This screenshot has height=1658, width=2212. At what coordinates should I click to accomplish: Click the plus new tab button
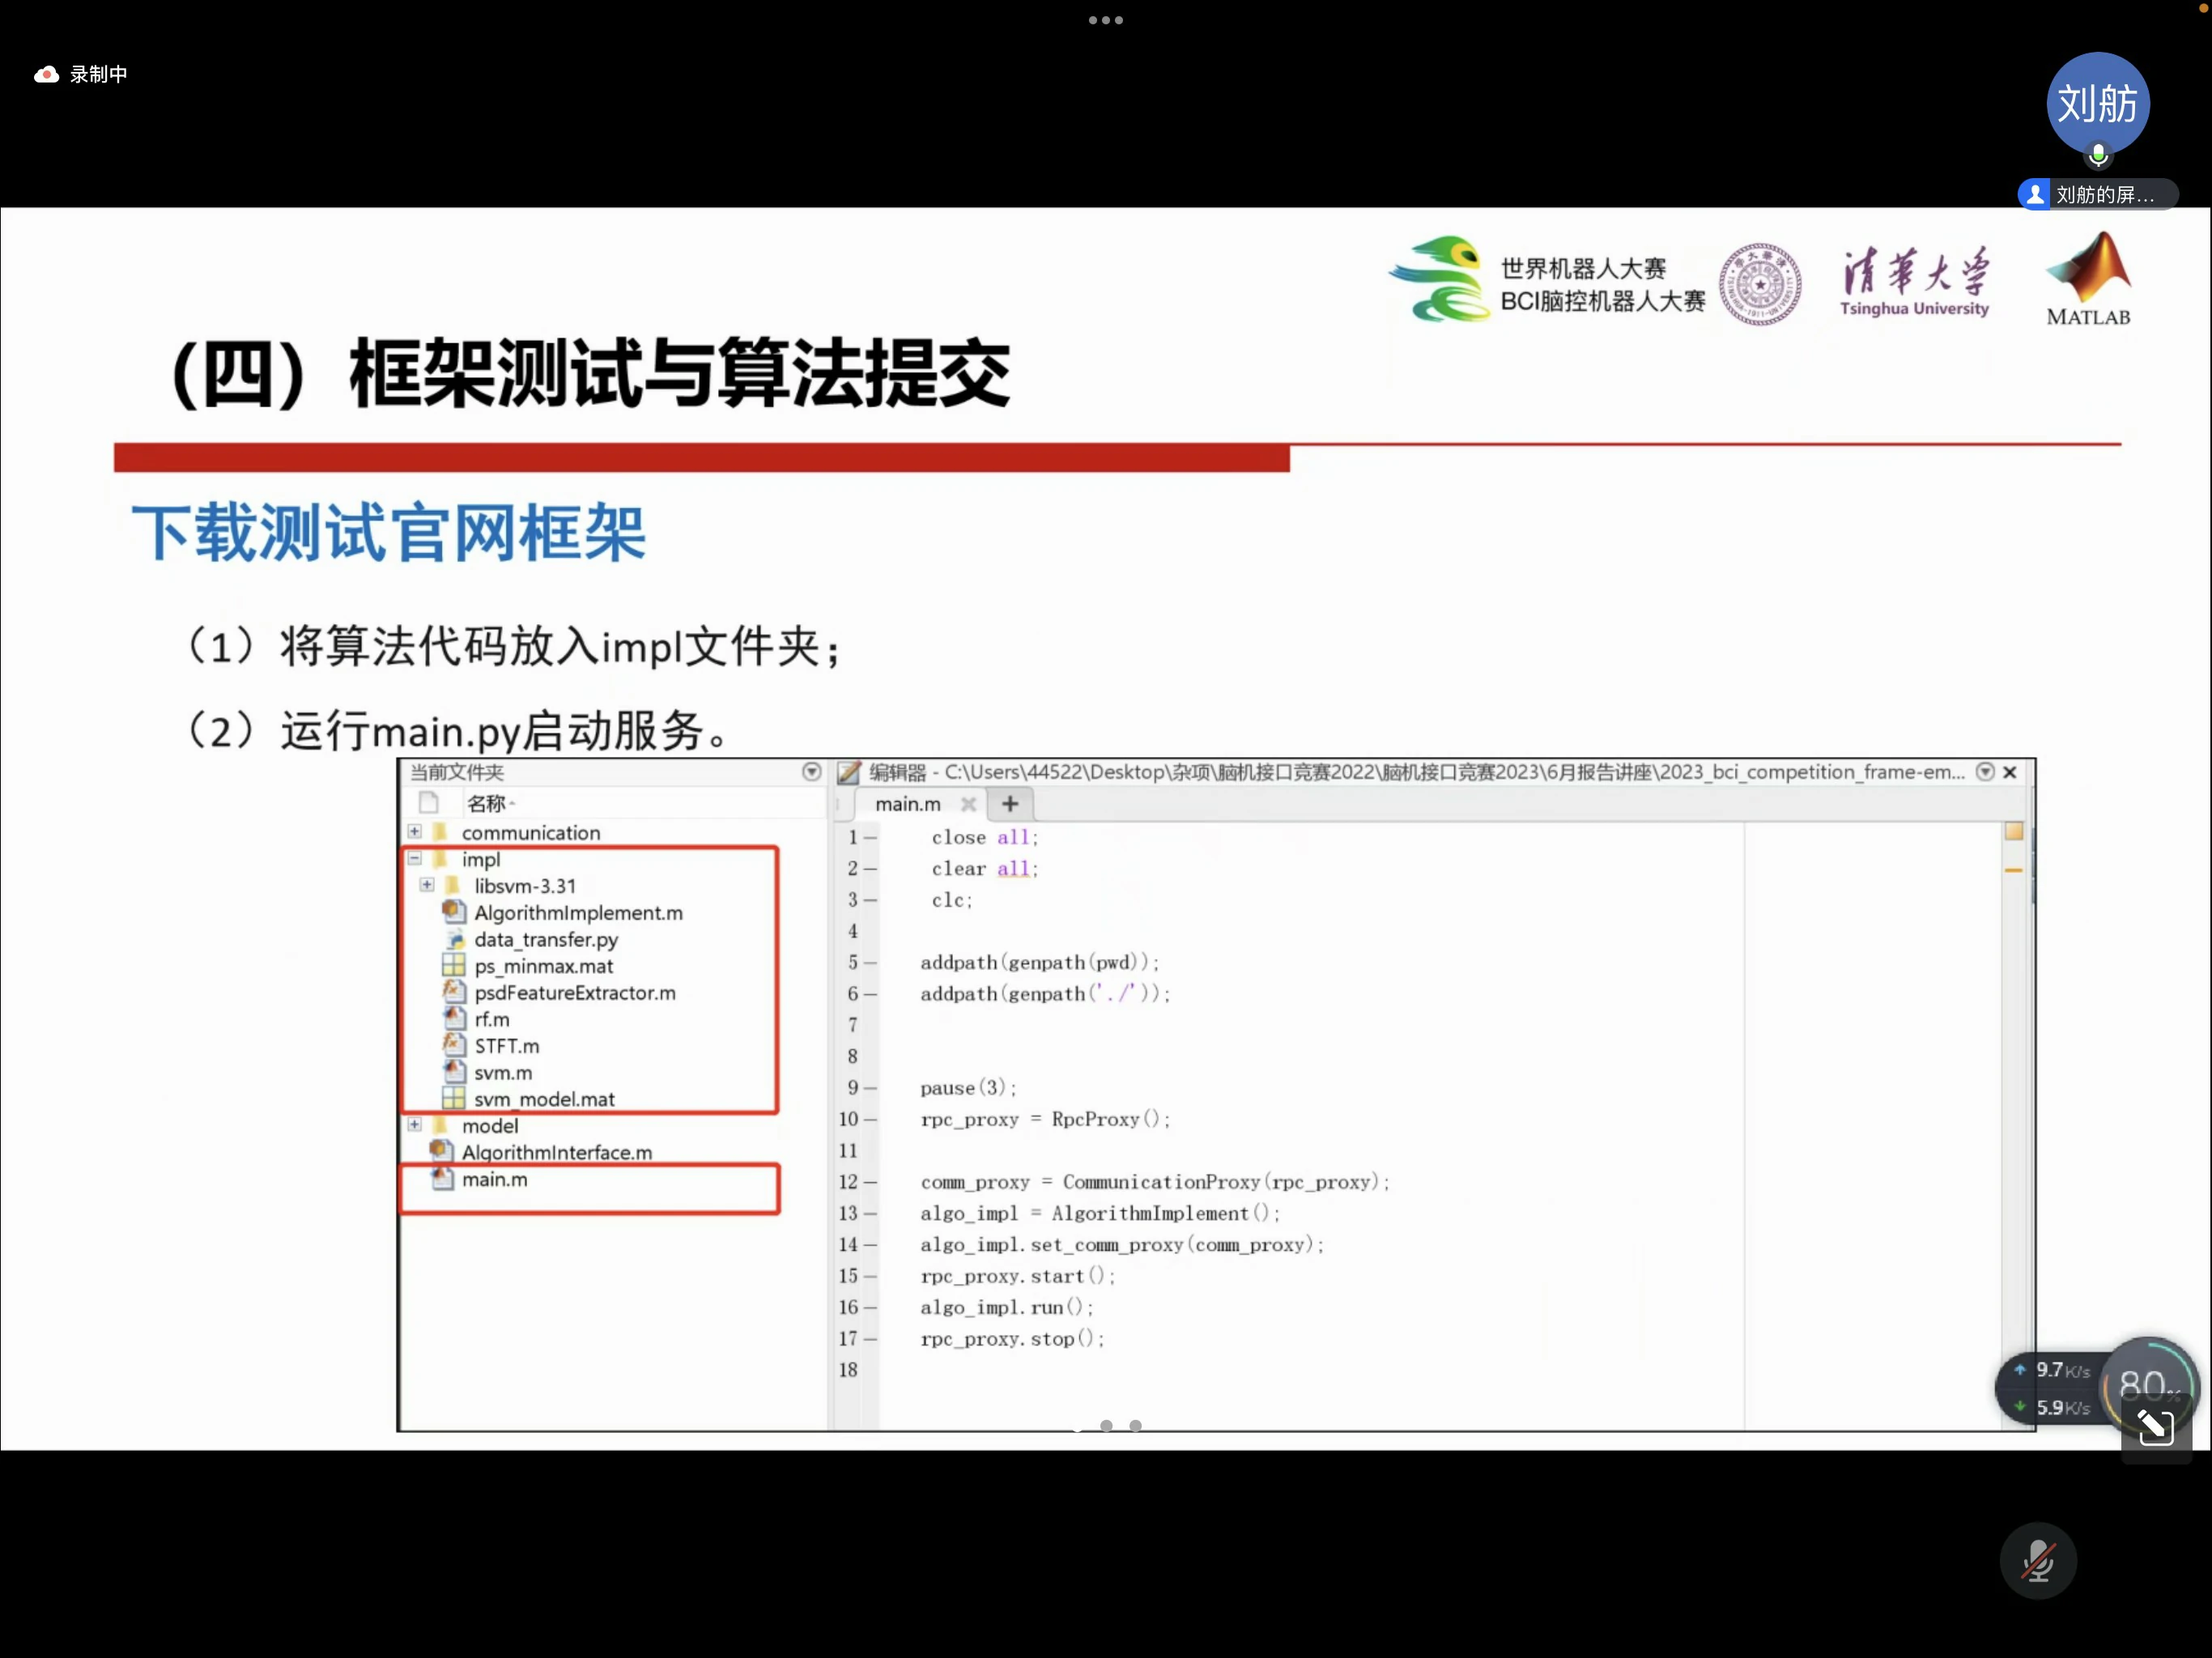click(1010, 803)
